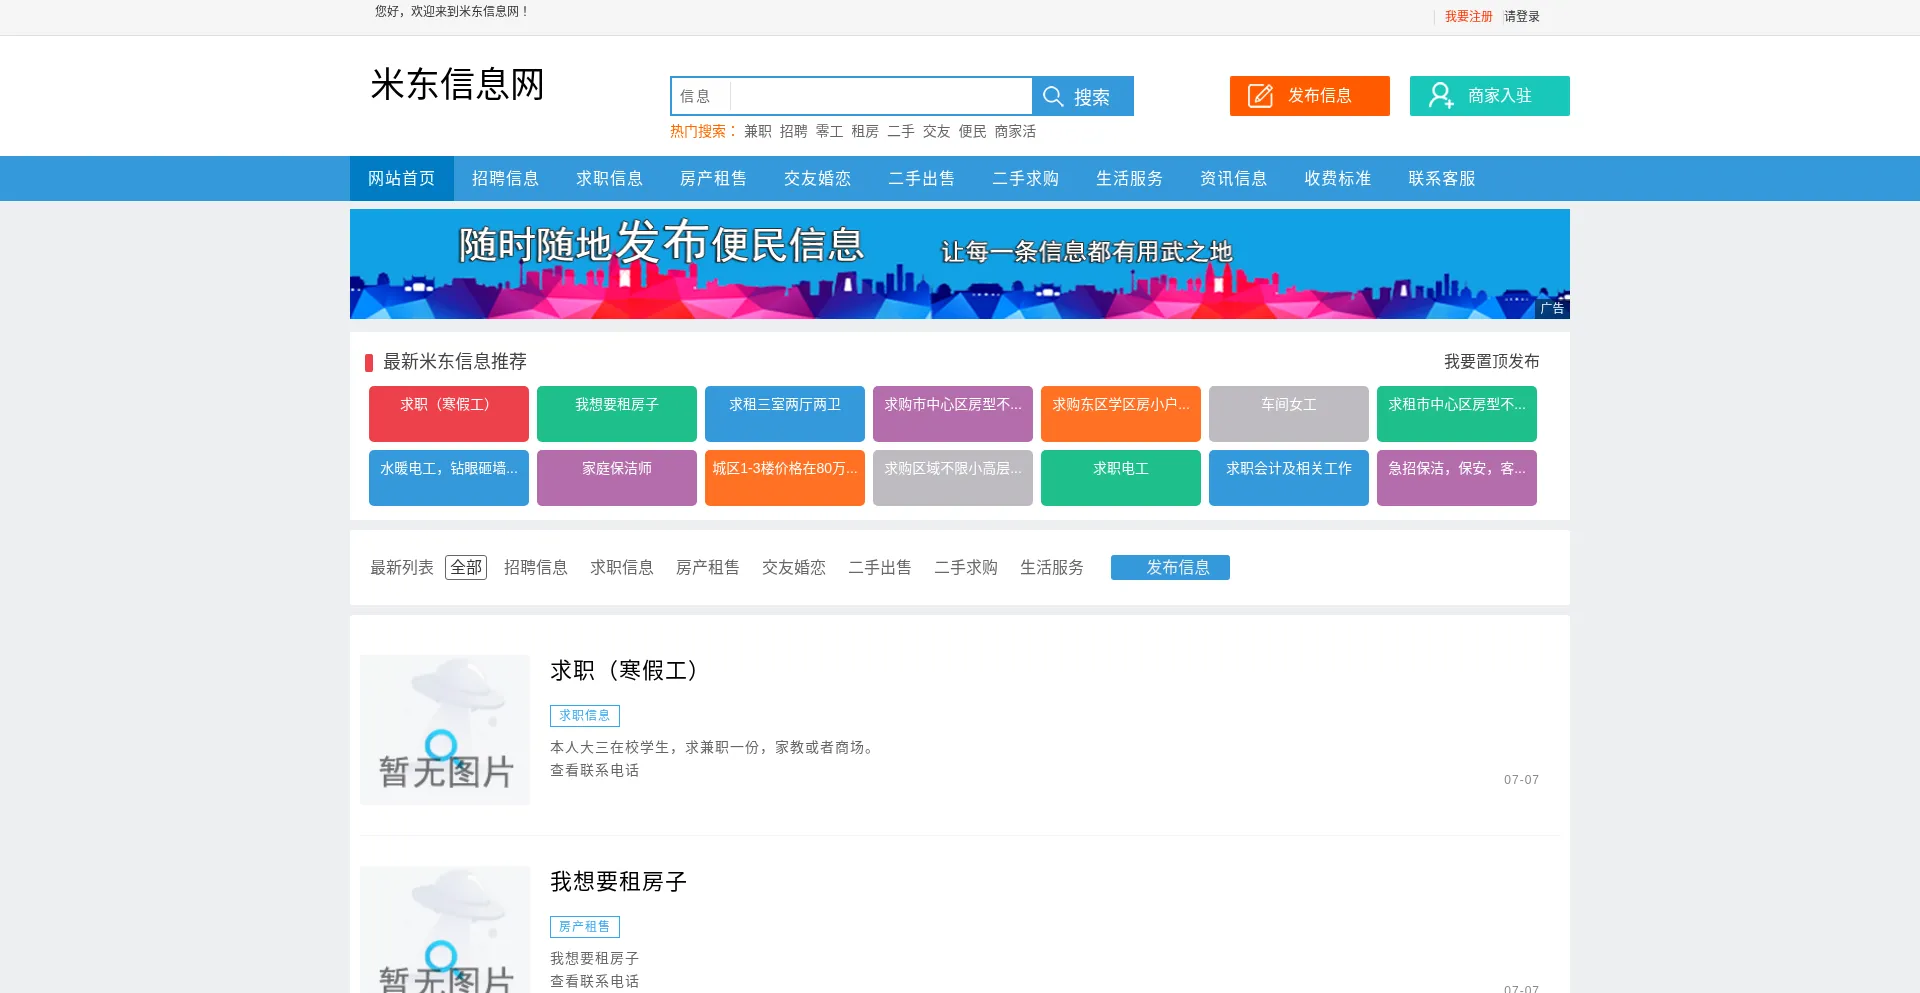Image resolution: width=1920 pixels, height=993 pixels.
Task: Open the 房产租售 navigation menu item
Action: [x=714, y=178]
